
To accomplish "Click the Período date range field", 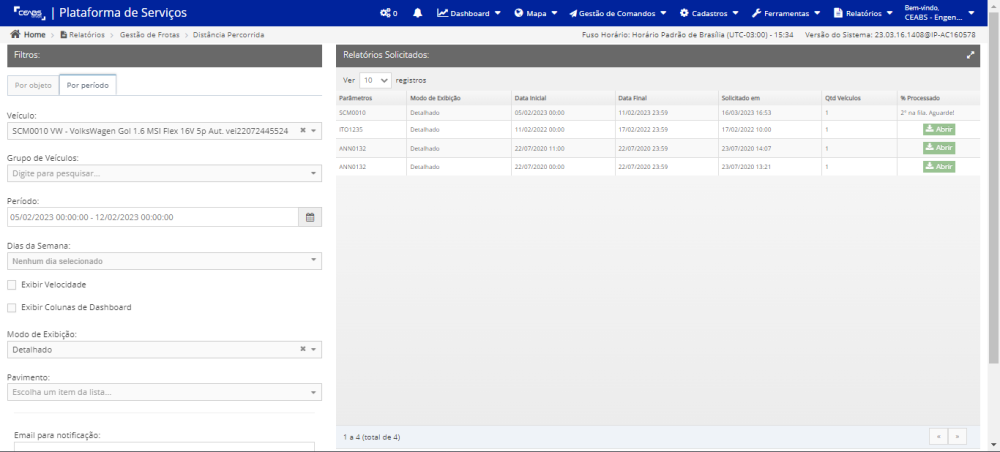I will [152, 217].
